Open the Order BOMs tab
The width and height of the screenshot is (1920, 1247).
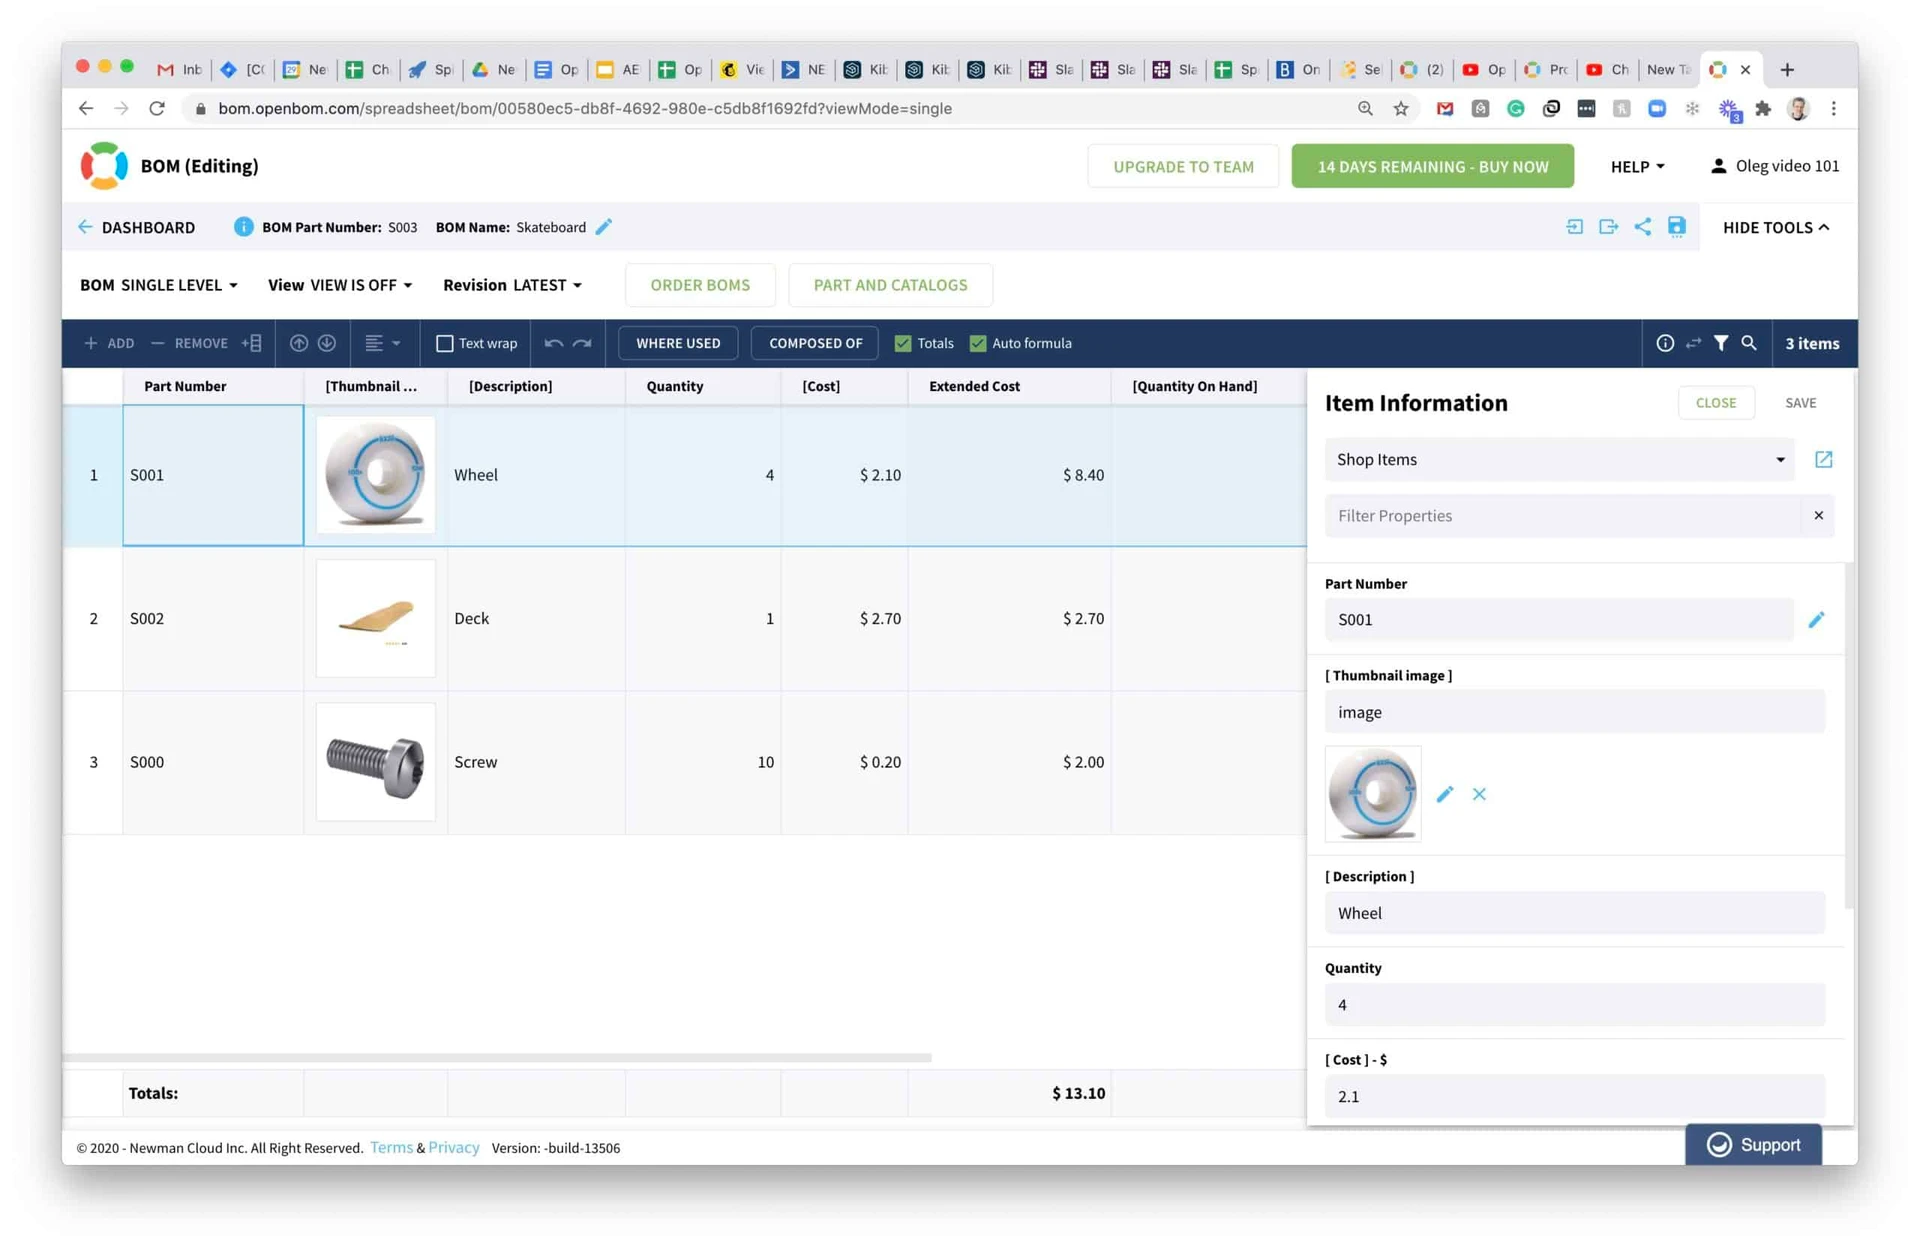[x=700, y=285]
